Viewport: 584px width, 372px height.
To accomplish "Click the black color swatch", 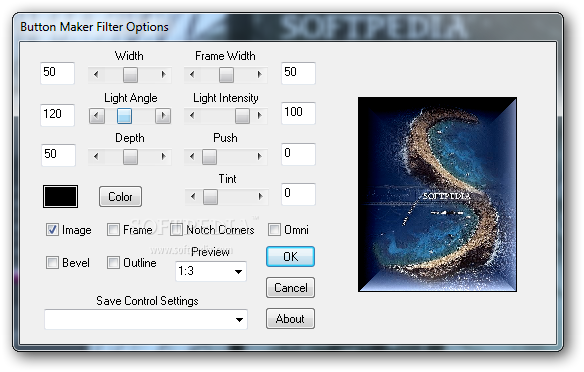I will click(x=60, y=196).
